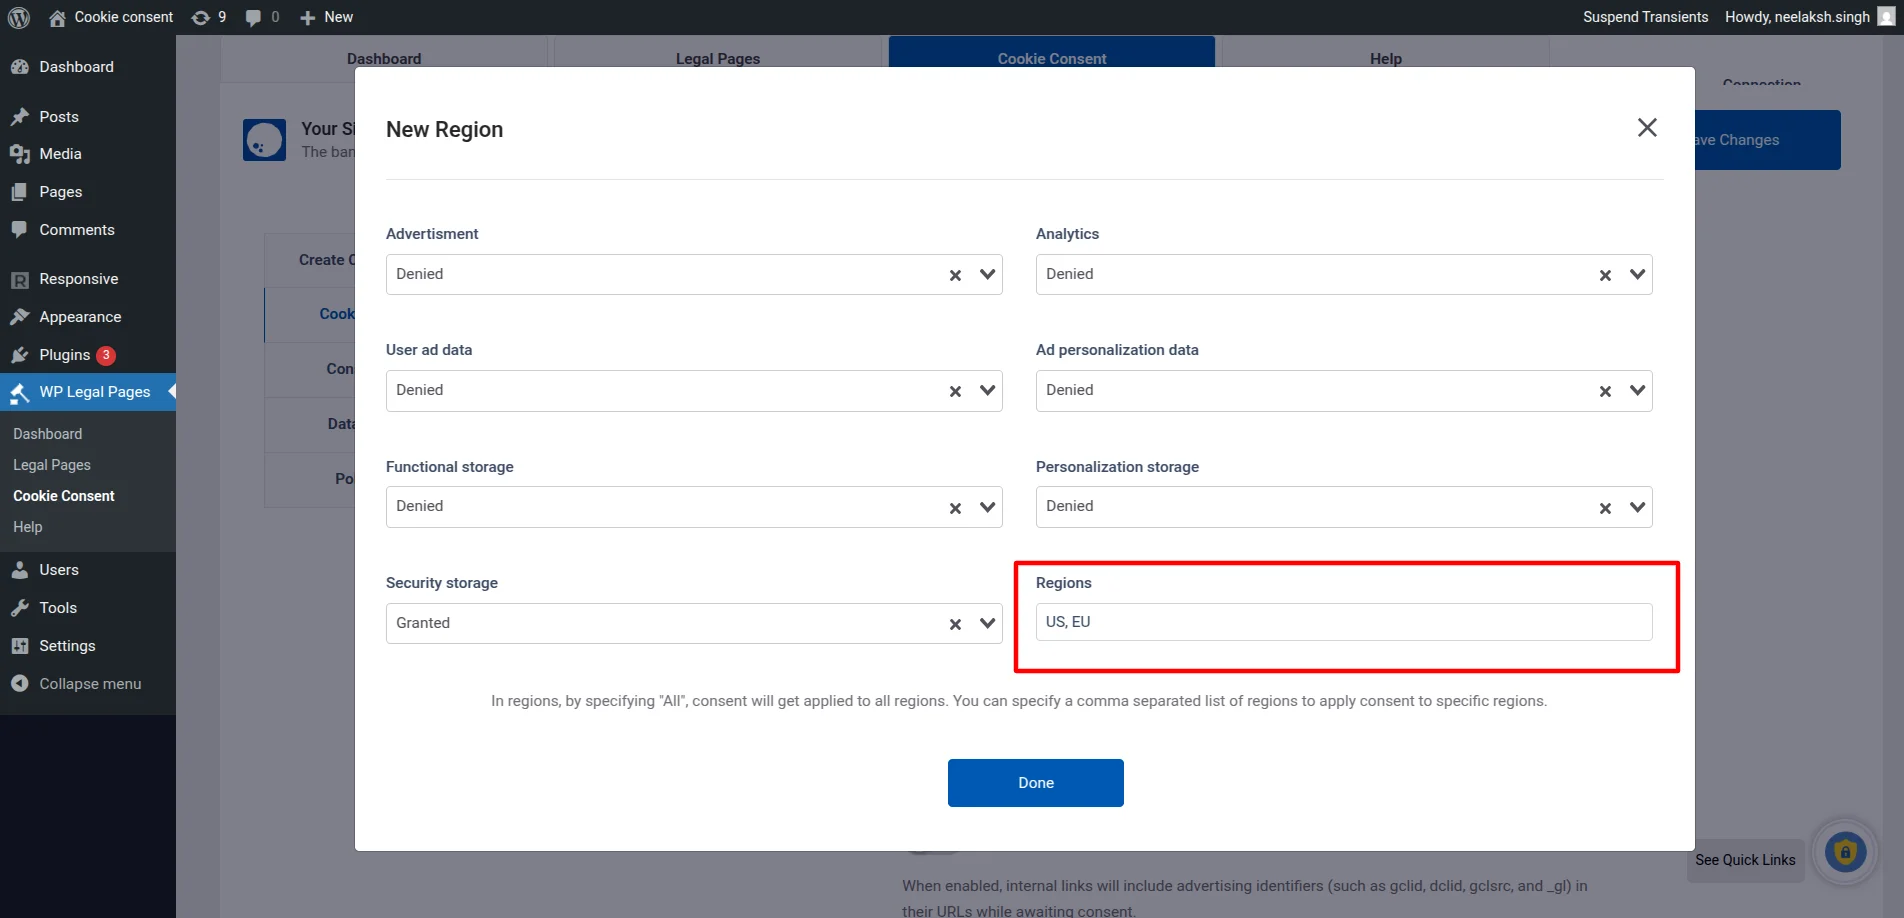Open the Media library from the sidebar

click(x=60, y=154)
